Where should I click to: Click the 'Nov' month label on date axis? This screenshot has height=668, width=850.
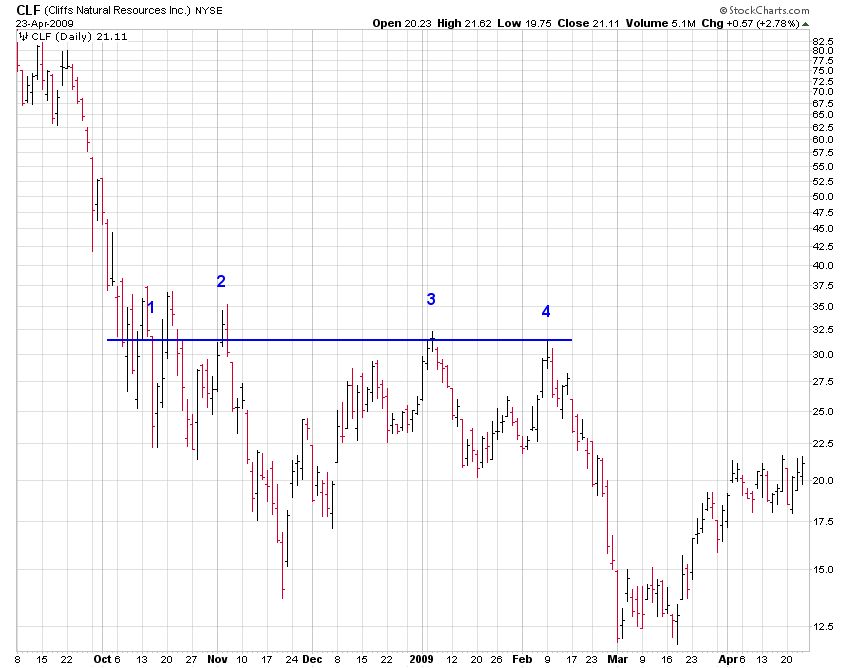pyautogui.click(x=217, y=659)
